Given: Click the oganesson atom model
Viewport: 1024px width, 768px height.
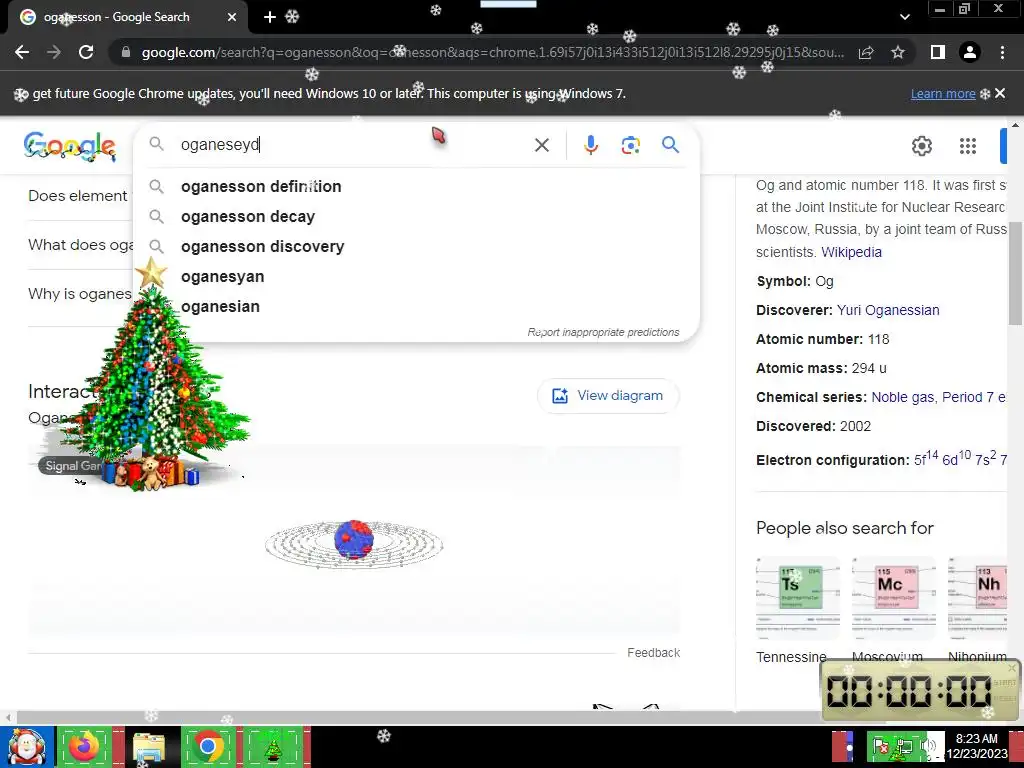Looking at the screenshot, I should pos(354,543).
